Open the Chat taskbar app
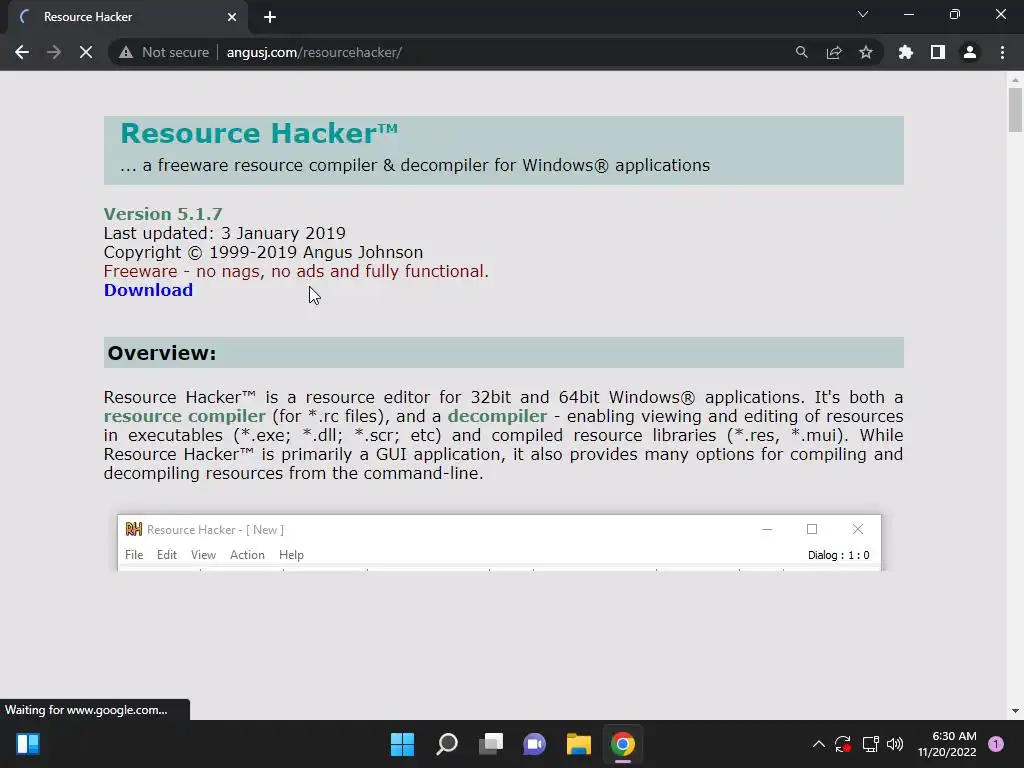Viewport: 1024px width, 768px height. [534, 744]
